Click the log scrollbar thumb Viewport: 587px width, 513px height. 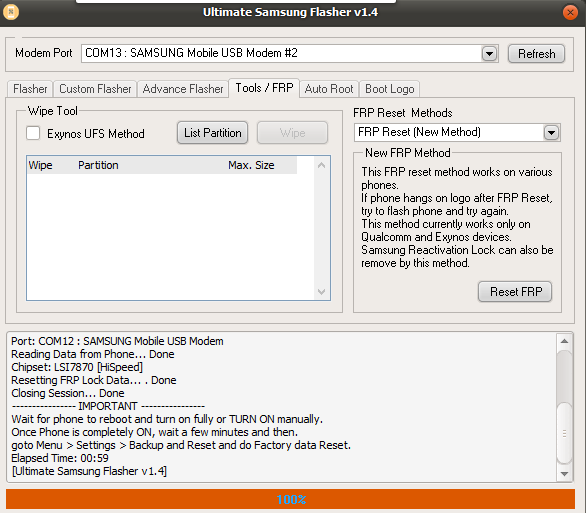565,433
